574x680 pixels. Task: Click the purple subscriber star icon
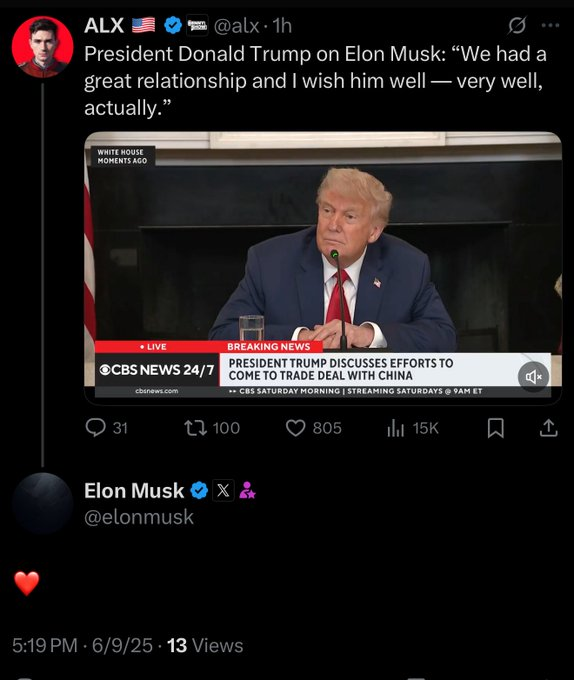coord(247,490)
